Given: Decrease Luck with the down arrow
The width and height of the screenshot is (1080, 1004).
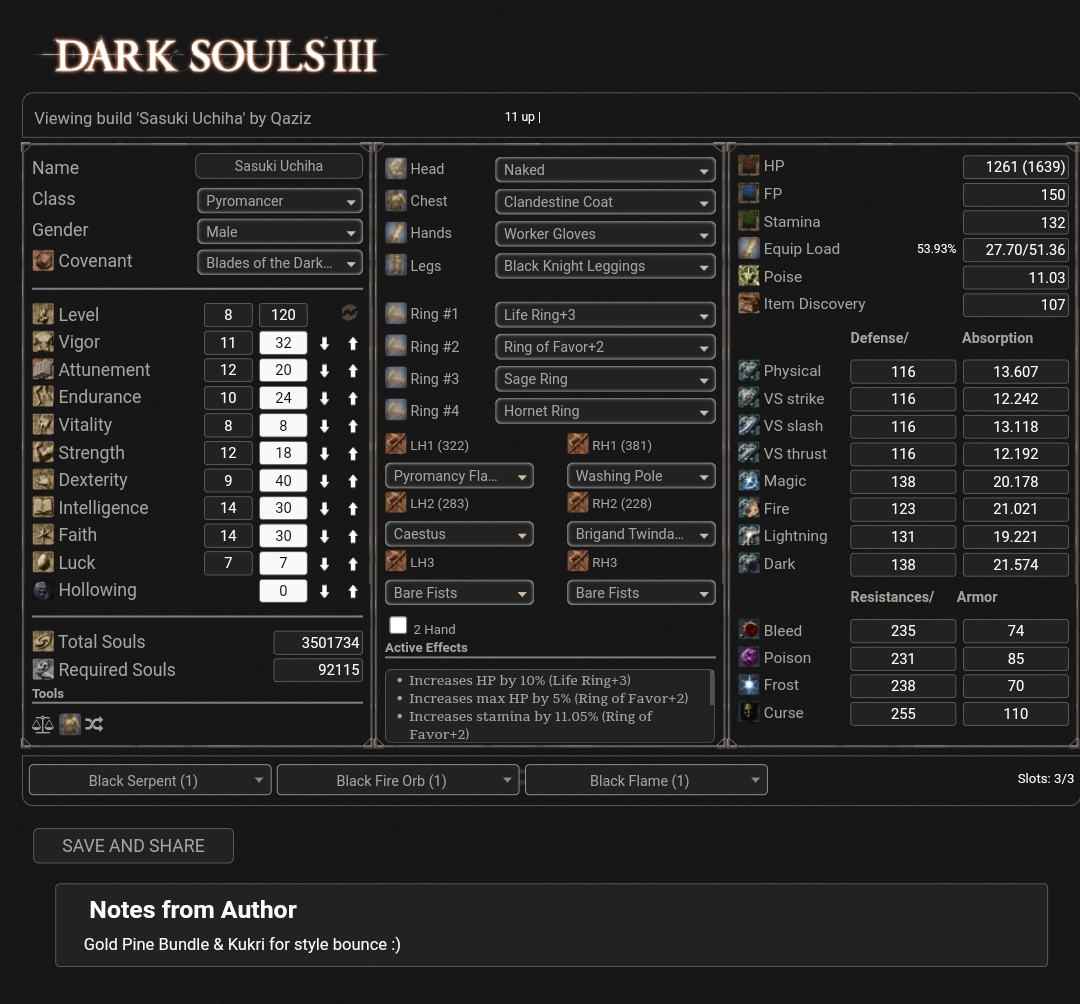Looking at the screenshot, I should point(324,563).
